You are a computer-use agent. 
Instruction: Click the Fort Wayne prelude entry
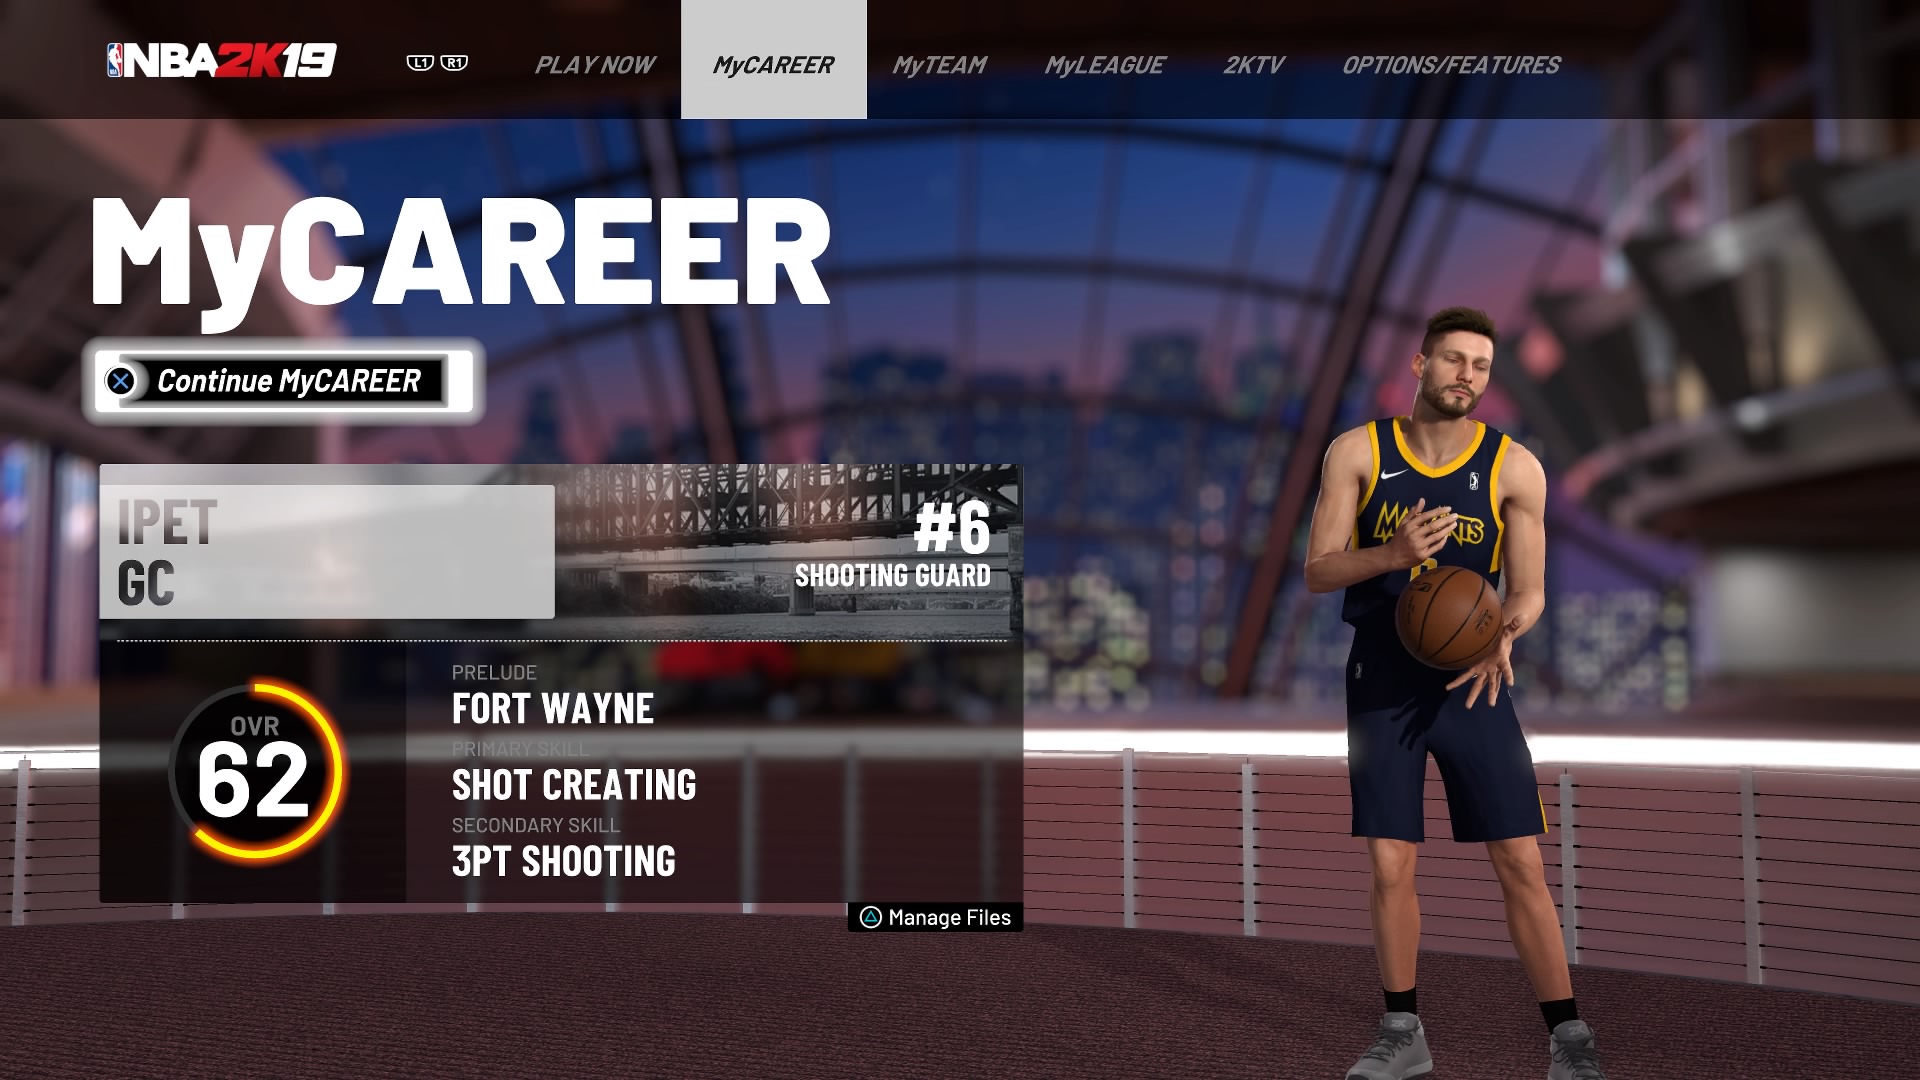pyautogui.click(x=552, y=708)
